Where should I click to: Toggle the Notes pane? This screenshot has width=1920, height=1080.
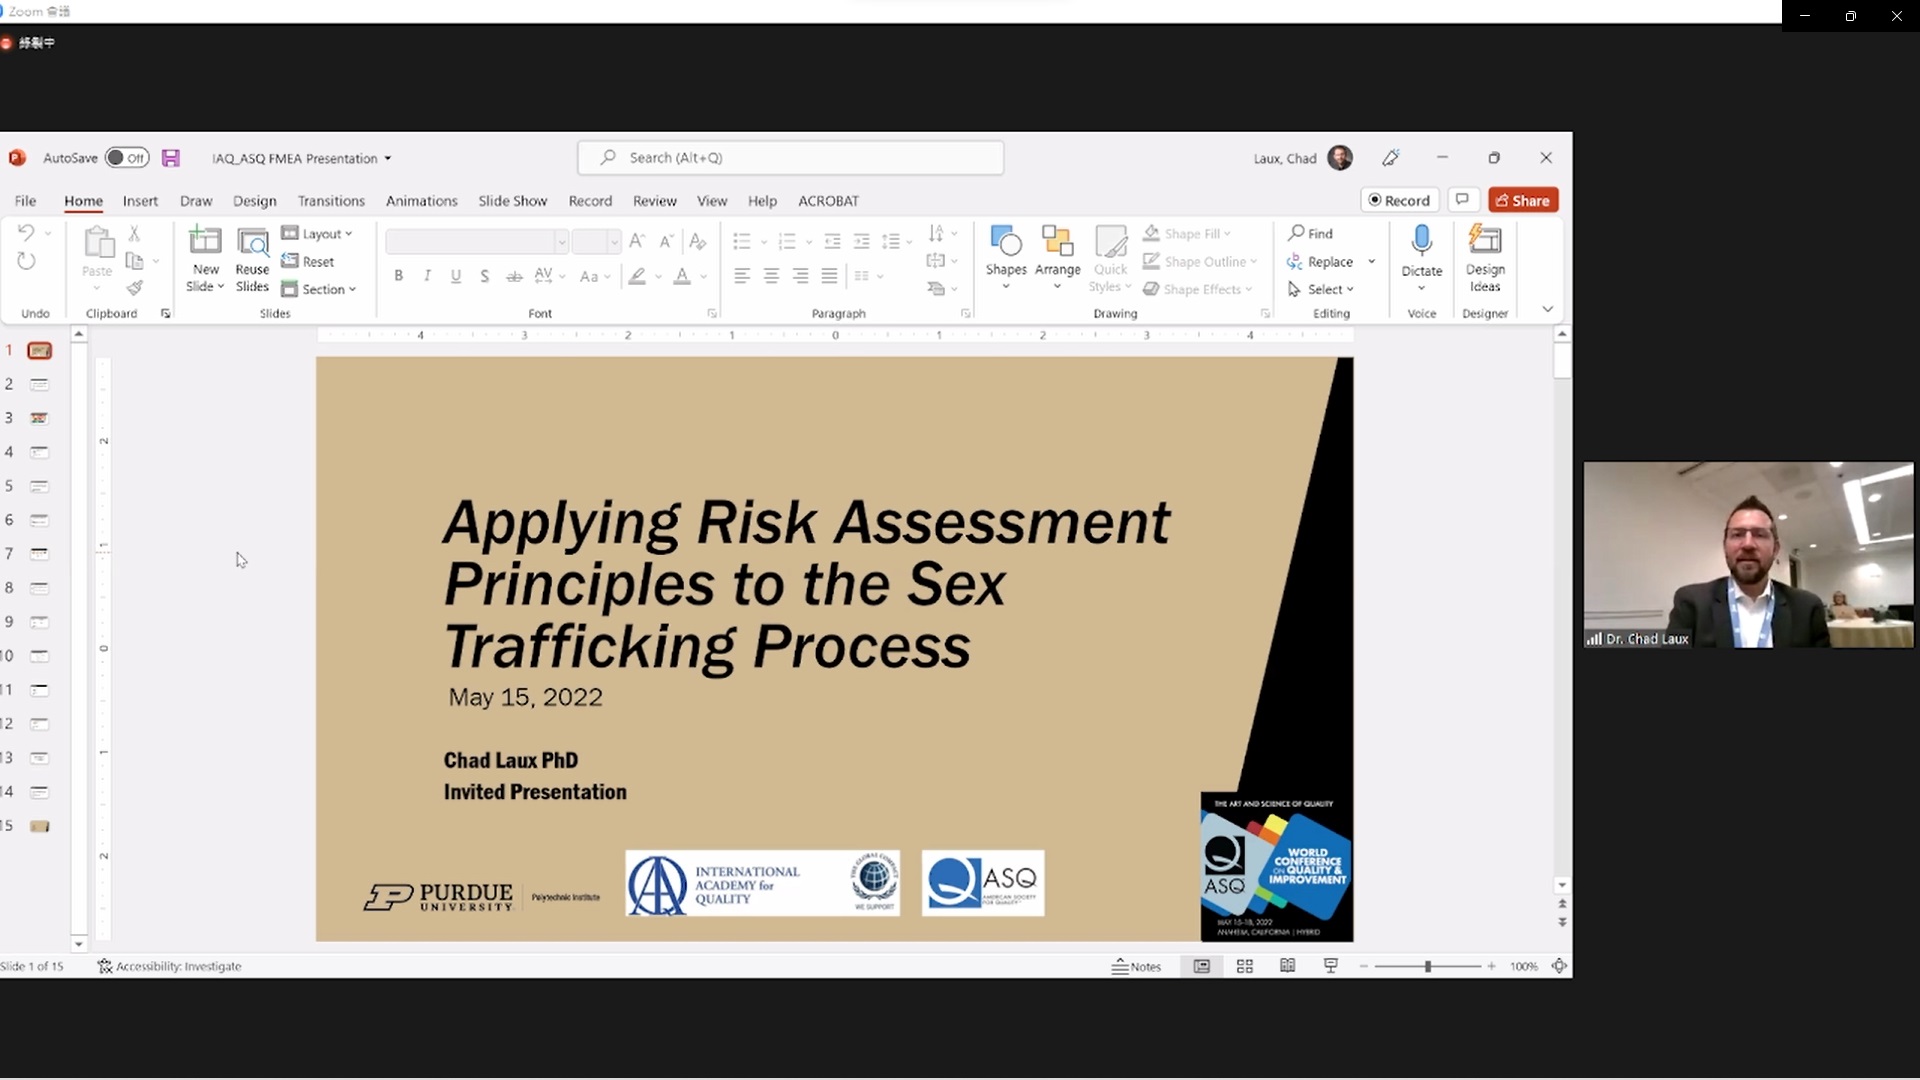click(x=1136, y=966)
